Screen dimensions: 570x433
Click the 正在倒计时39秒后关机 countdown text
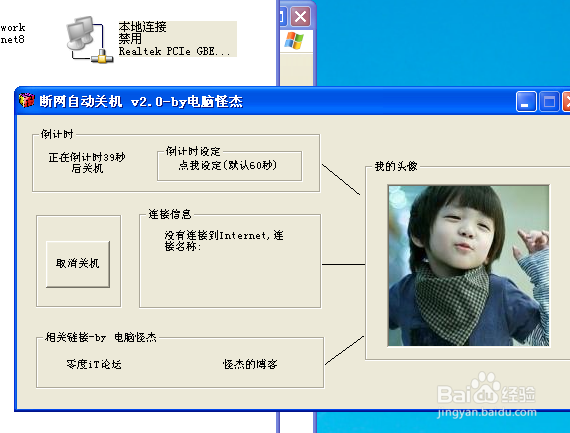point(87,163)
